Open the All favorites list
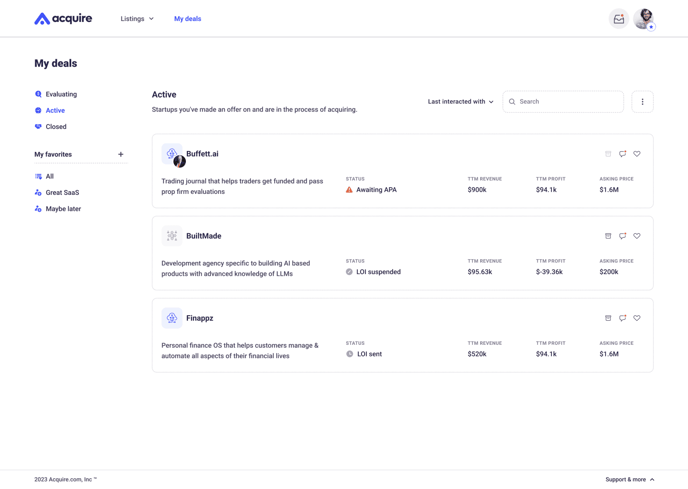688x489 pixels. tap(44, 176)
